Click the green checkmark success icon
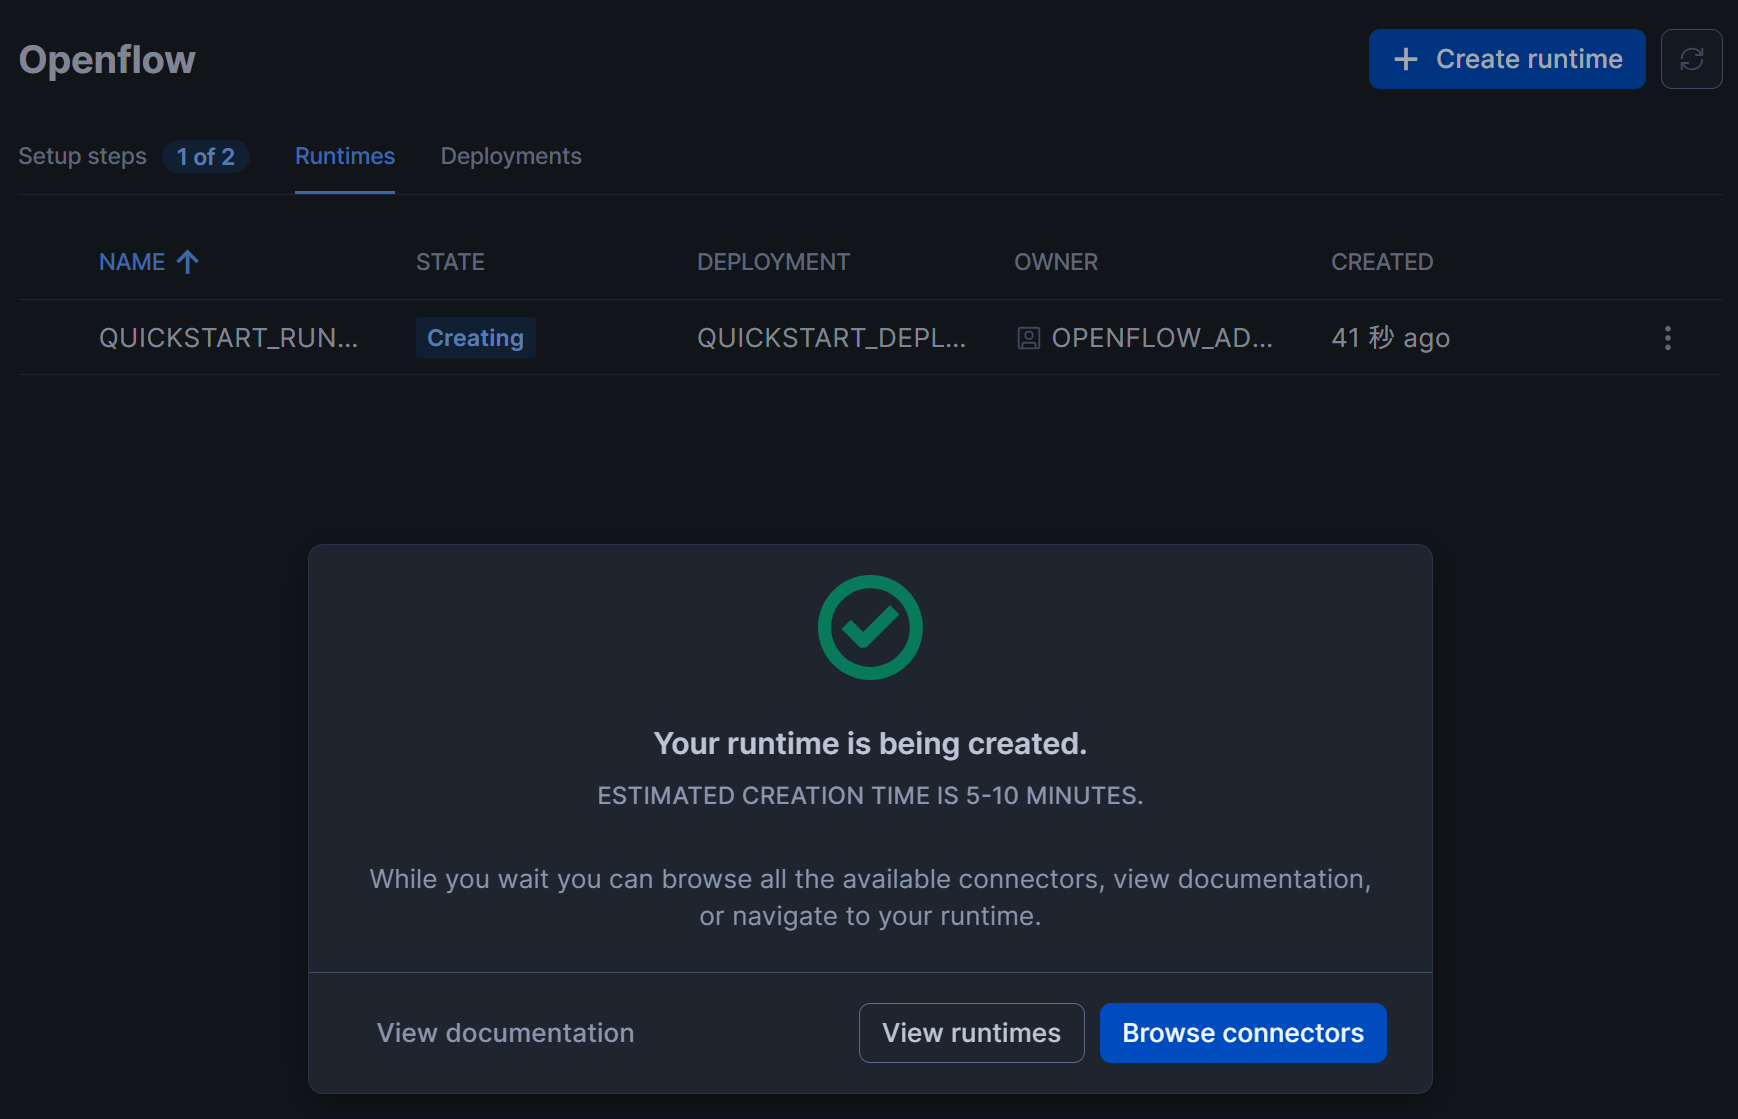1738x1119 pixels. [870, 627]
